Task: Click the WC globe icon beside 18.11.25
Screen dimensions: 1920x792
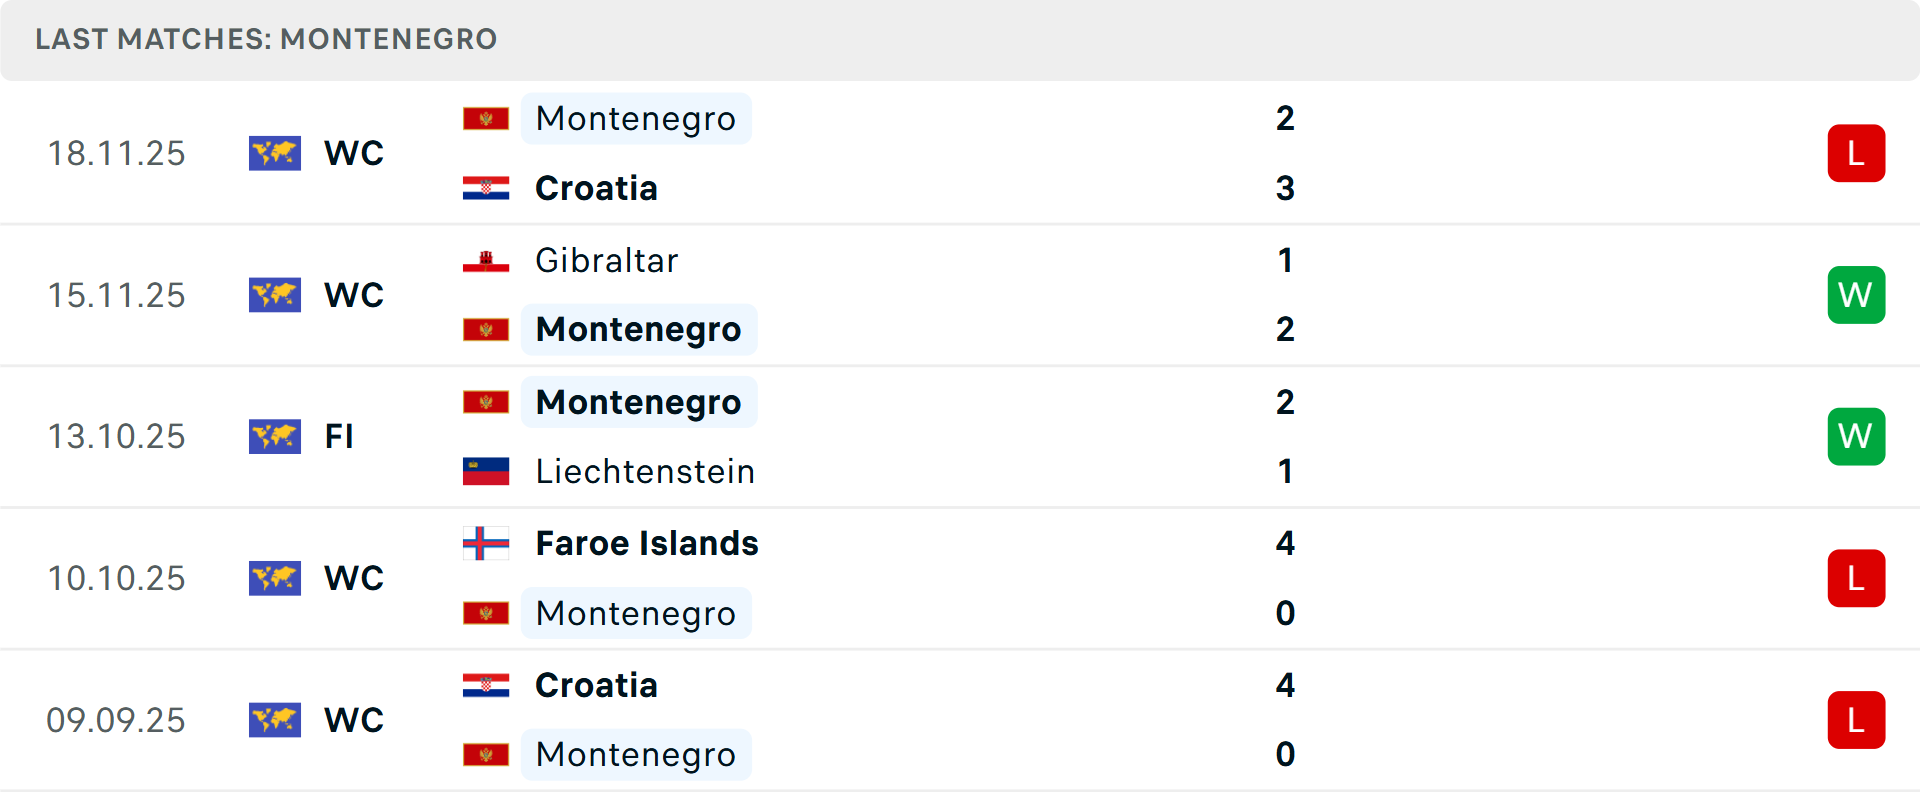Action: 275,153
